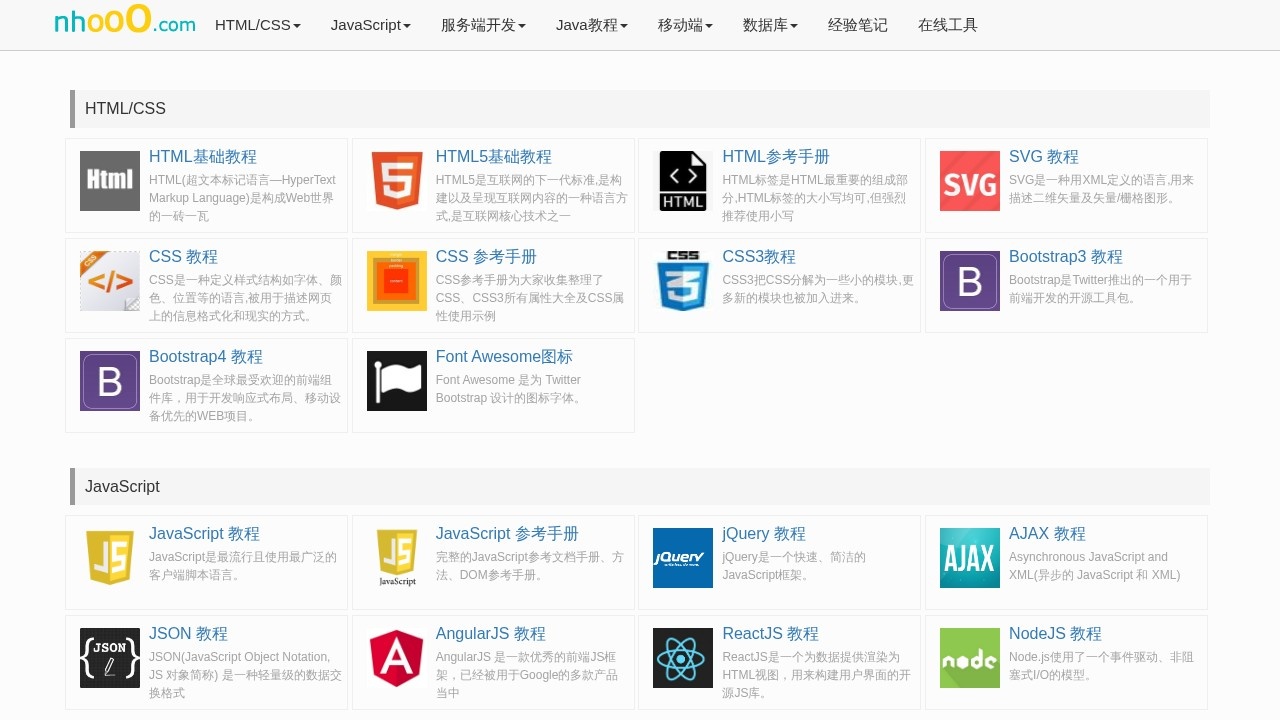The height and width of the screenshot is (720, 1280).
Task: Expand the 数据库 dropdown
Action: point(770,25)
